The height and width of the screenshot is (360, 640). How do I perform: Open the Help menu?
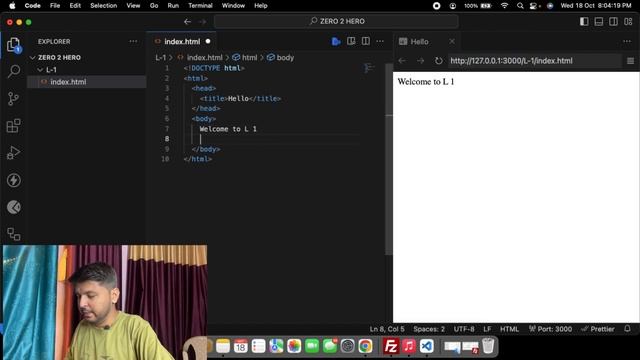point(260,6)
